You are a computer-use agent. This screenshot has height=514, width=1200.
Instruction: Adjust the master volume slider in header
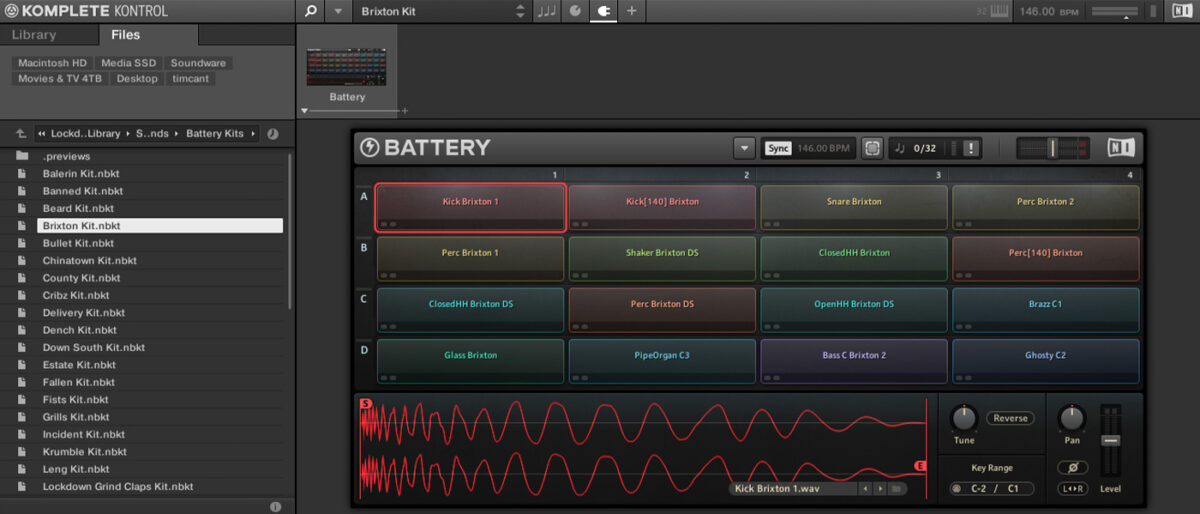click(1114, 11)
